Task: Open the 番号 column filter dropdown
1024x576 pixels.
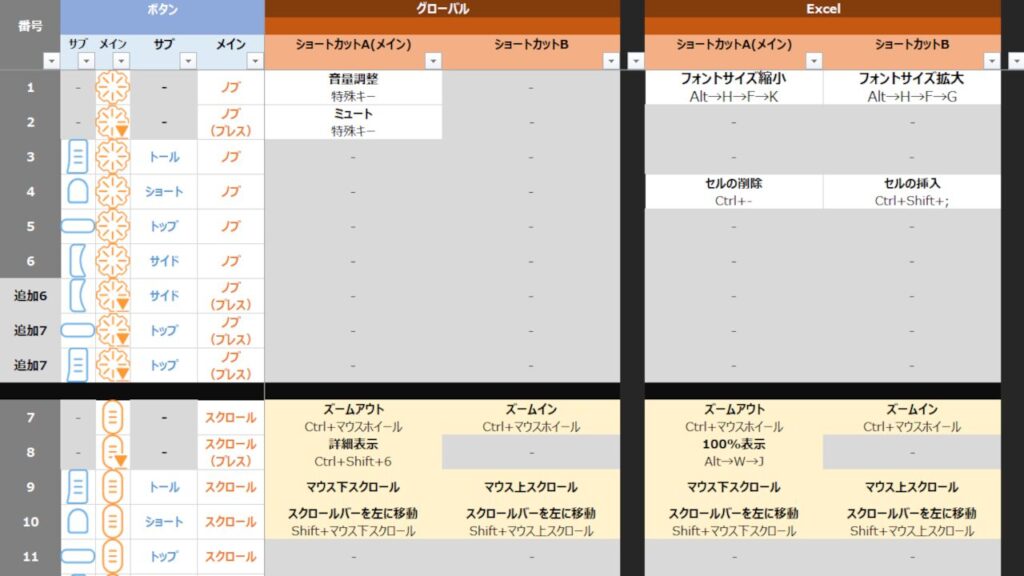Action: [51, 61]
